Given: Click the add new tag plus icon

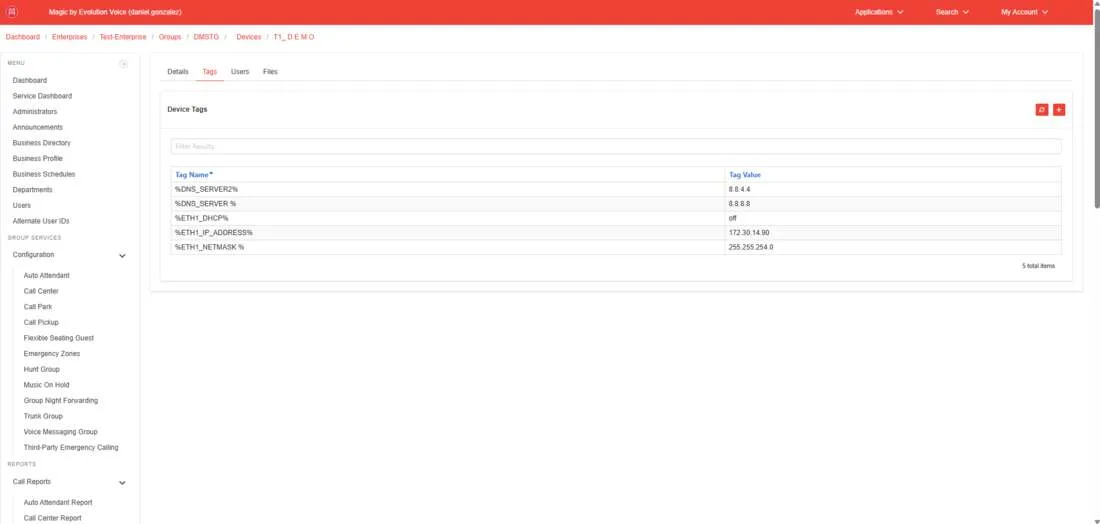Looking at the screenshot, I should click(1059, 109).
